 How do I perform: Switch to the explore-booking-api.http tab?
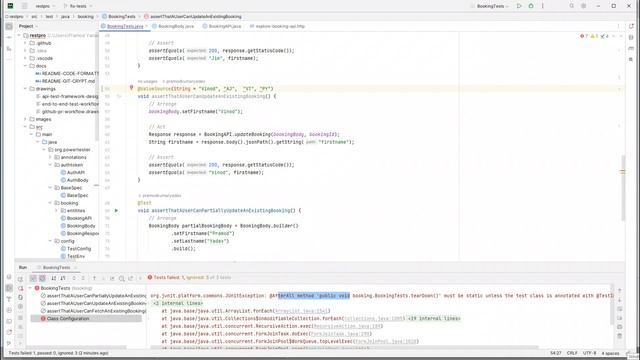point(278,26)
